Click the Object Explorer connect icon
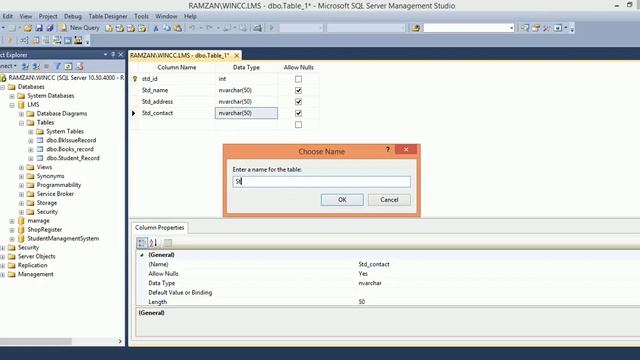The height and width of the screenshot is (360, 640). [x=25, y=66]
